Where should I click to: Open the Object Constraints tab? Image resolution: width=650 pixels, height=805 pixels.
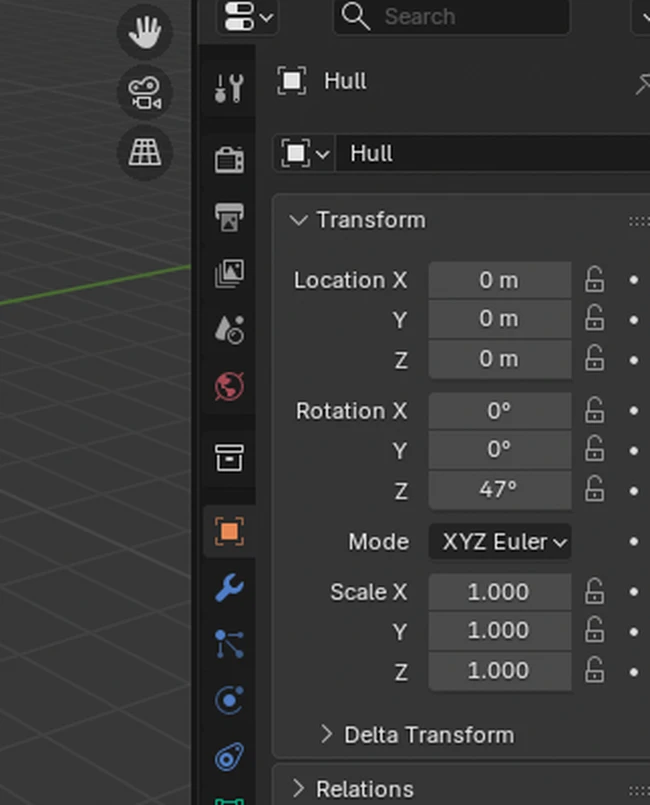(x=229, y=757)
